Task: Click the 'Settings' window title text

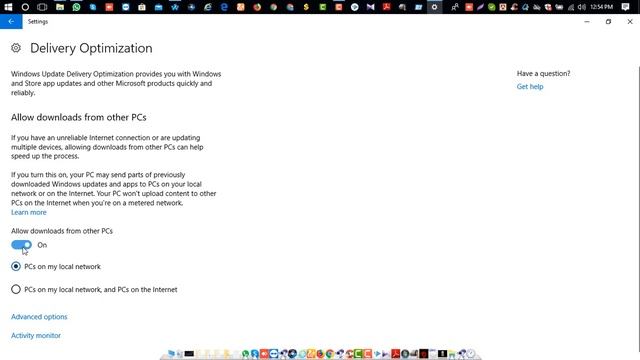Action: pos(38,22)
